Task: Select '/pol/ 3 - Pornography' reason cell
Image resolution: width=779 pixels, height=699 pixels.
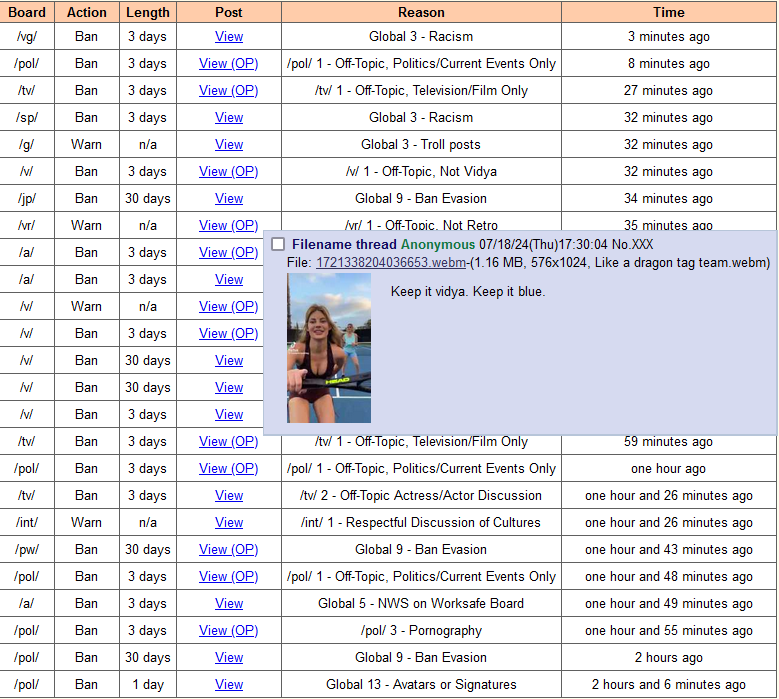Action: (x=421, y=630)
